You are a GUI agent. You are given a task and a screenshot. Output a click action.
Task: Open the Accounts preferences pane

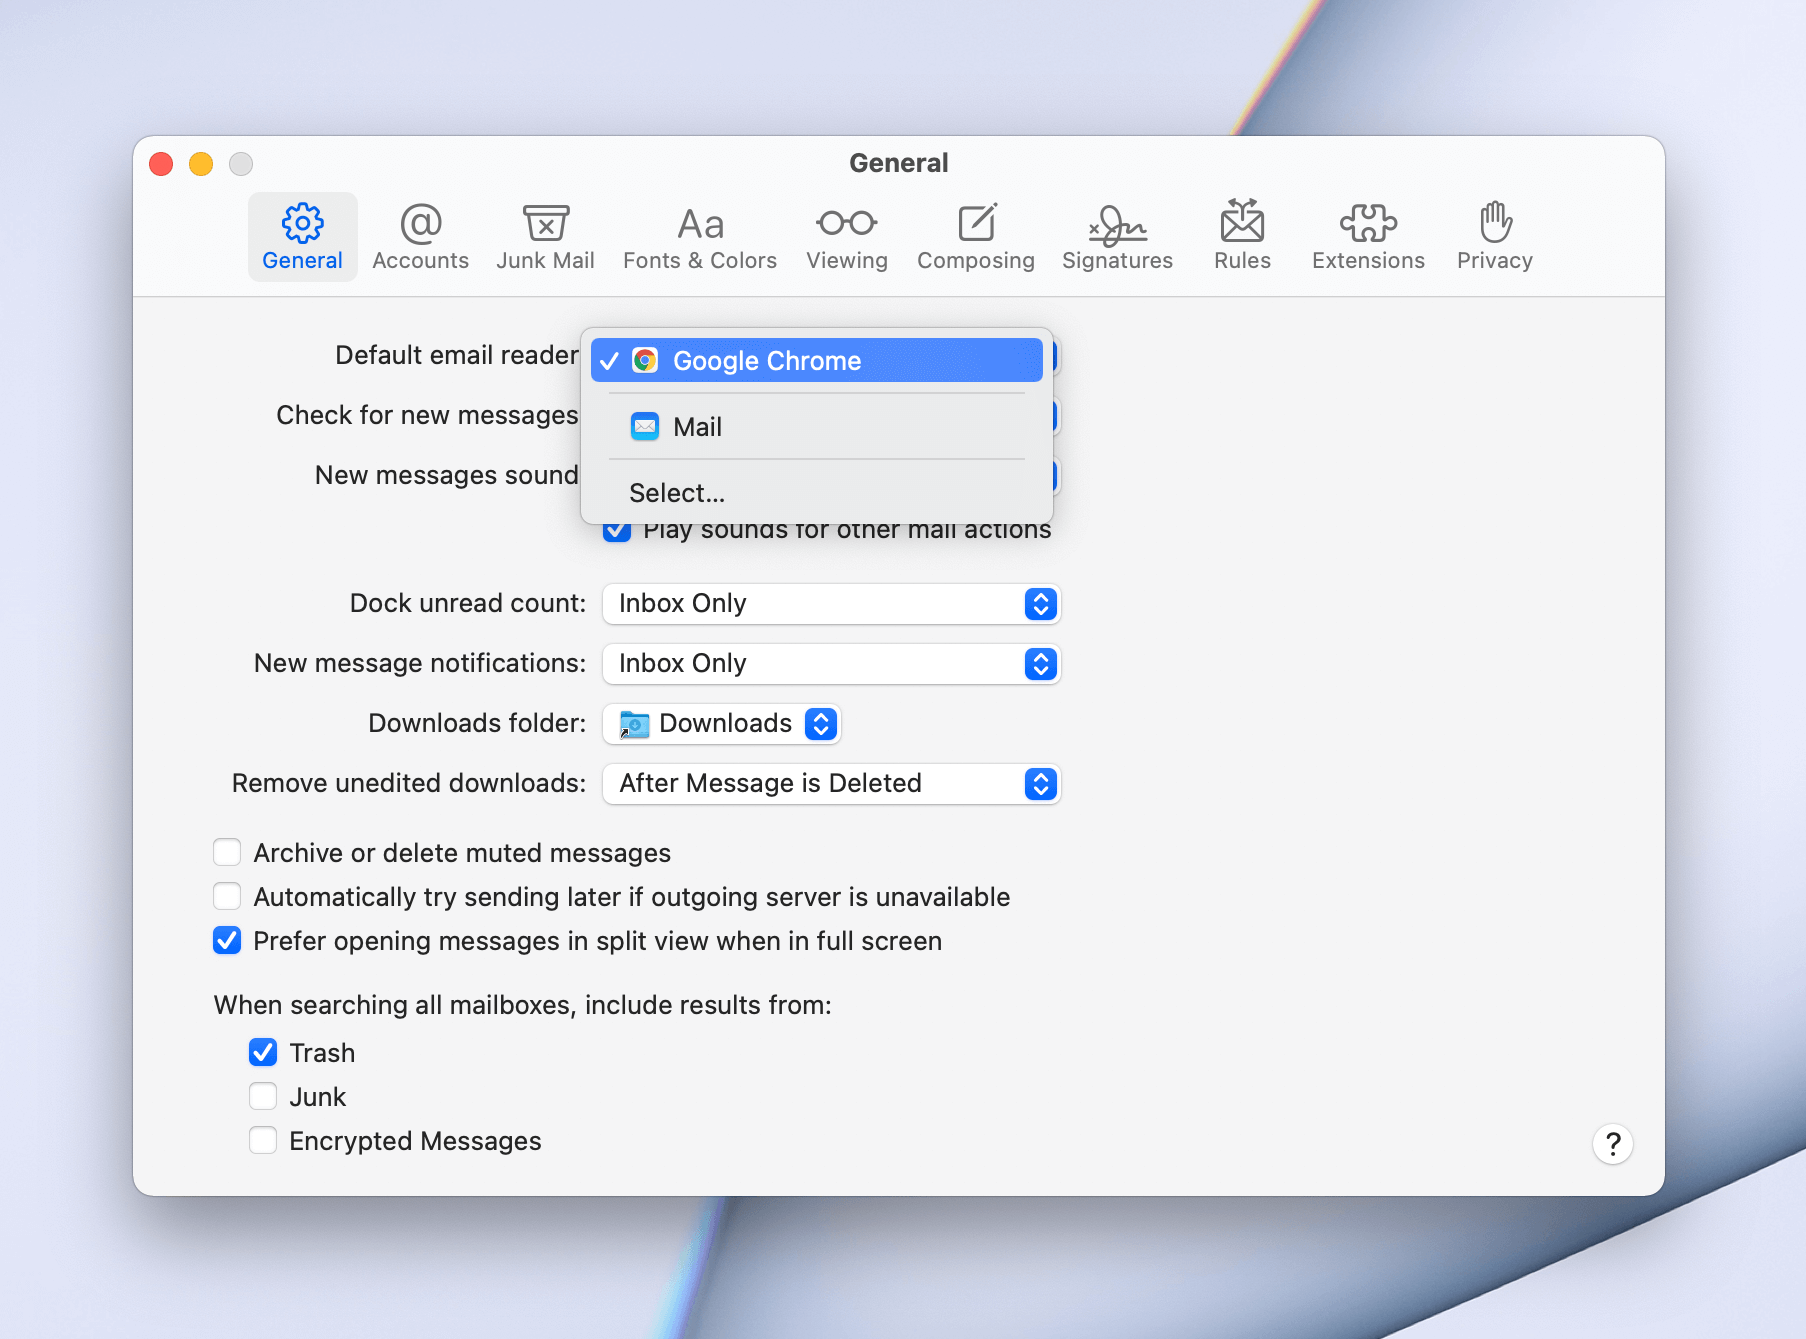[x=420, y=236]
